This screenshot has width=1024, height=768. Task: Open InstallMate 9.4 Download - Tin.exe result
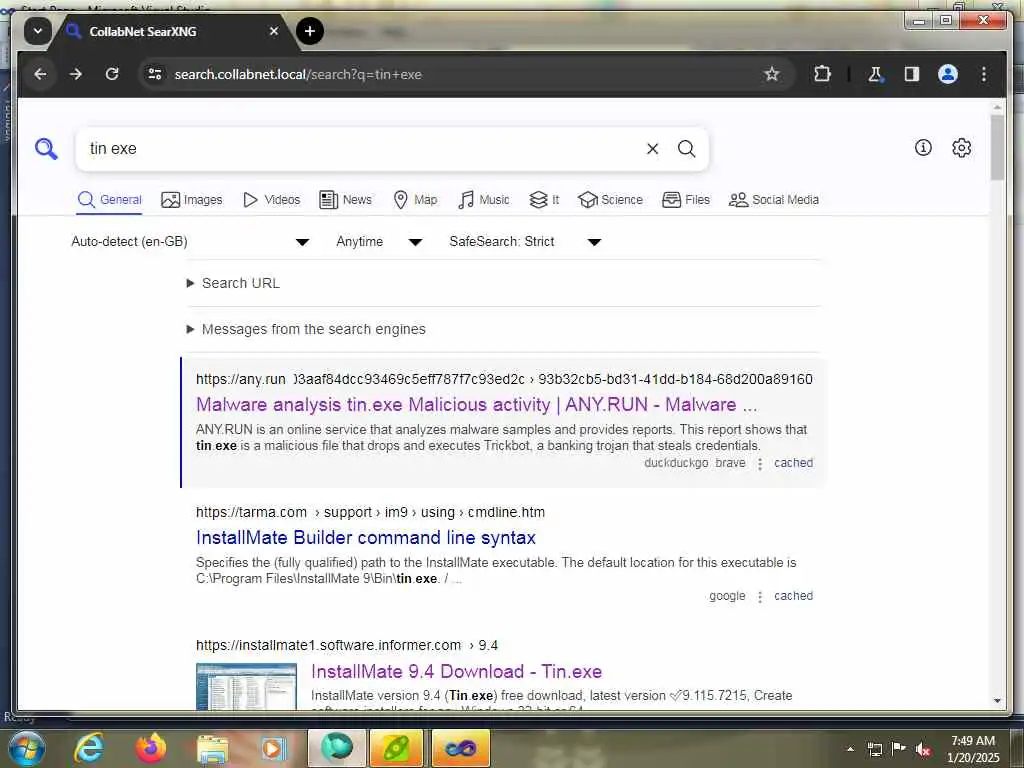(456, 672)
